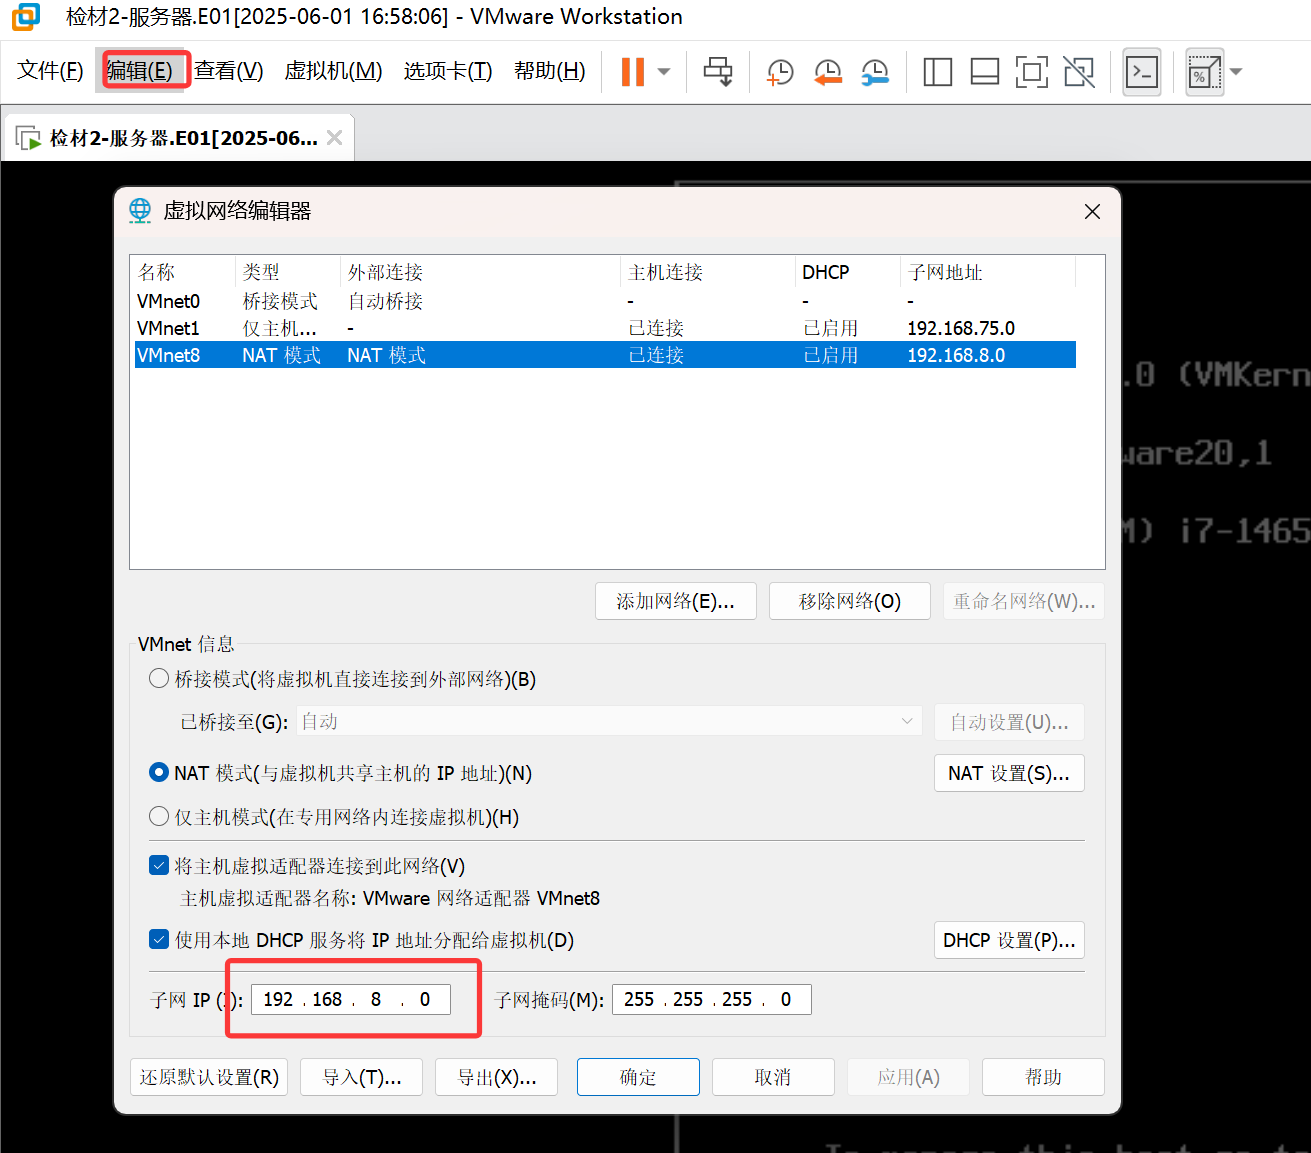Open NAT 设置(S)...
The width and height of the screenshot is (1311, 1153).
[x=1009, y=773]
